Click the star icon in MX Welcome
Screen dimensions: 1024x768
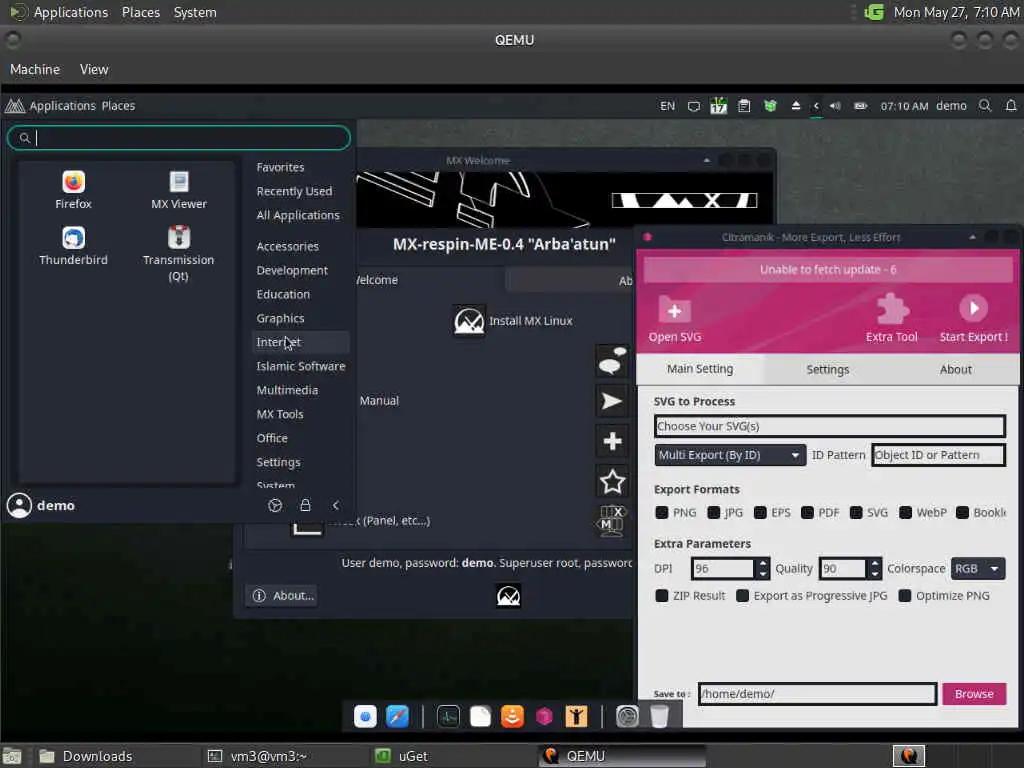(x=612, y=482)
